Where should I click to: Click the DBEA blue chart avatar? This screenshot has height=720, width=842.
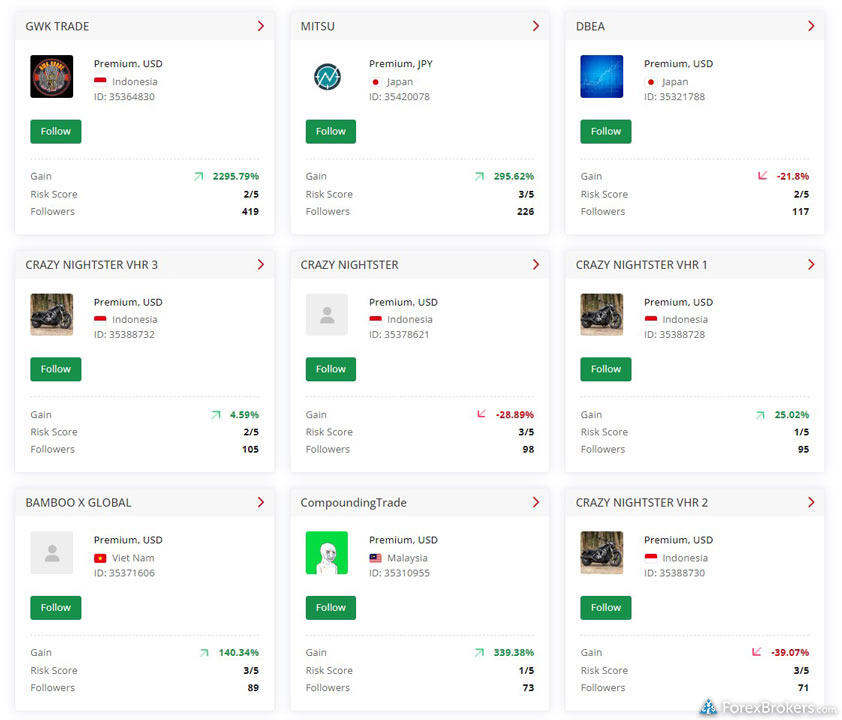(601, 77)
